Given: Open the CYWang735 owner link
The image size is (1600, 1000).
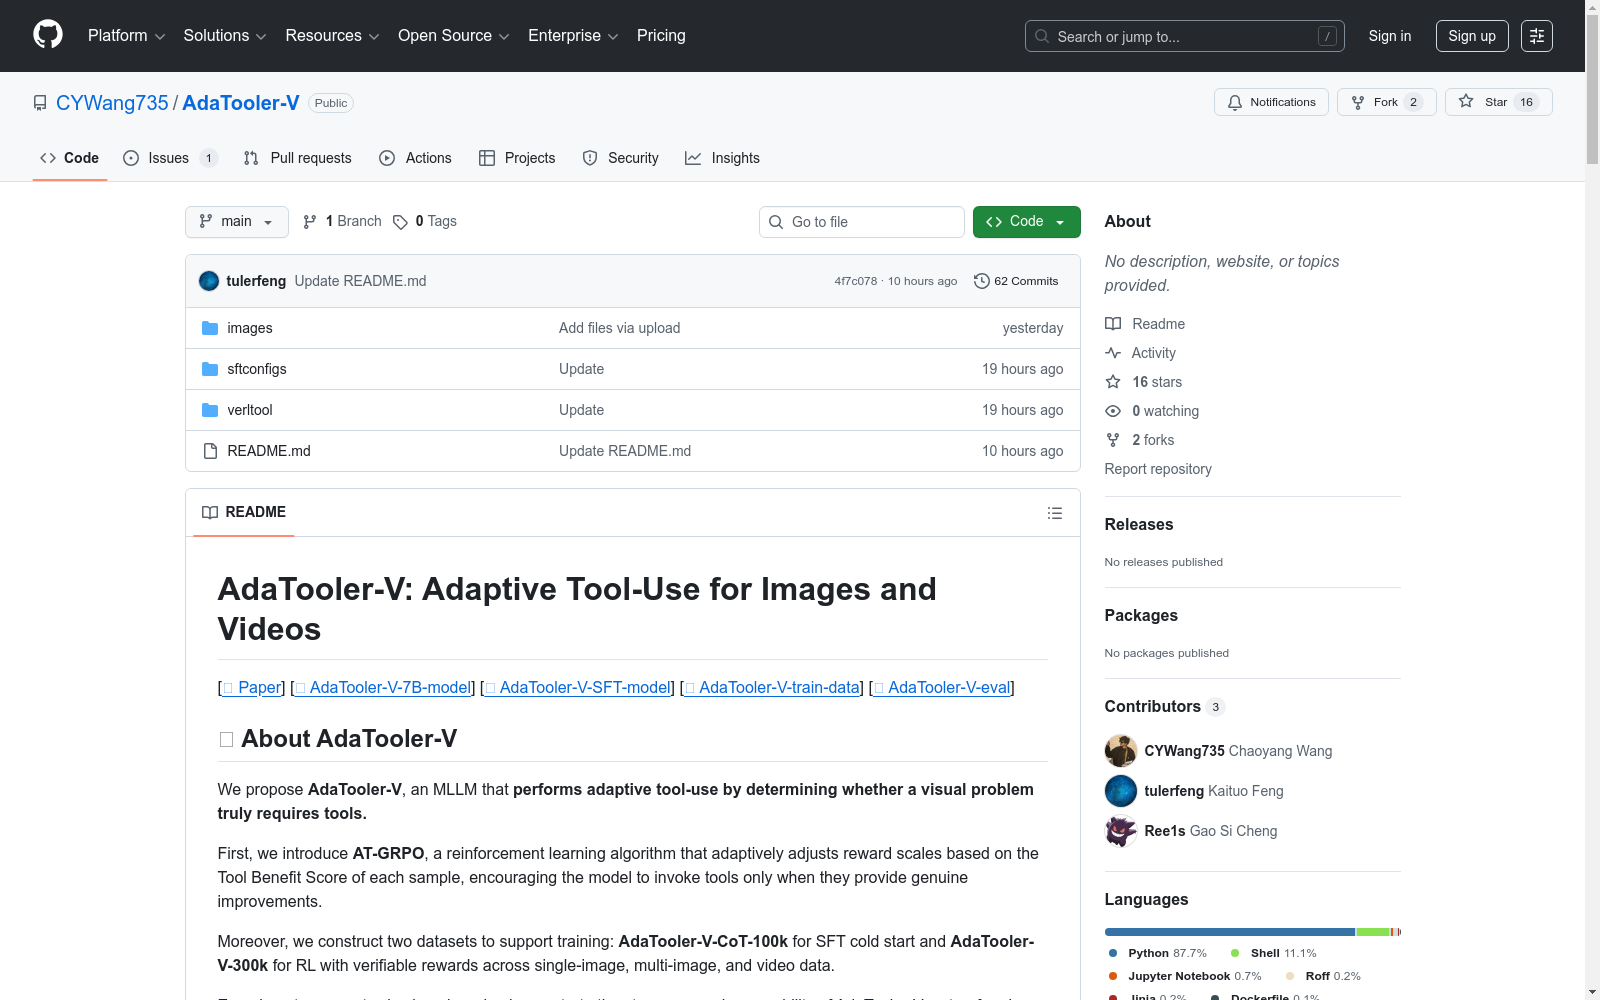Looking at the screenshot, I should (x=112, y=103).
